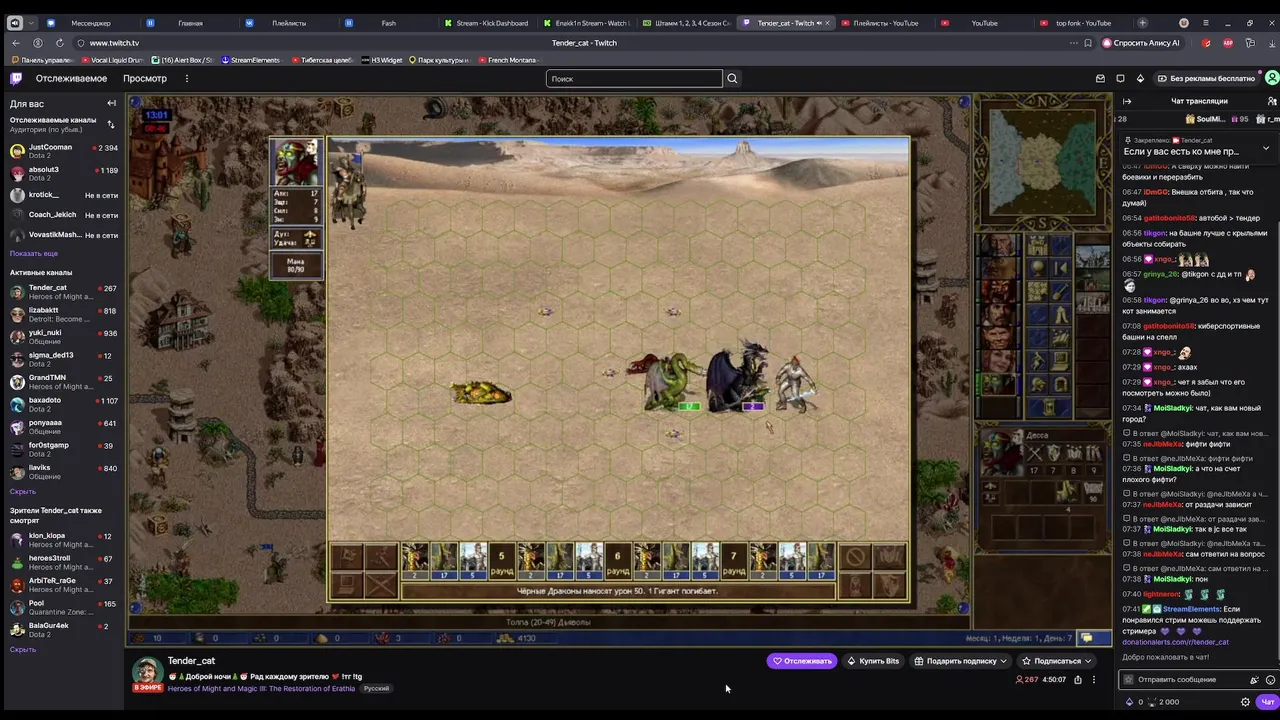Click the Русский language tag

point(376,689)
